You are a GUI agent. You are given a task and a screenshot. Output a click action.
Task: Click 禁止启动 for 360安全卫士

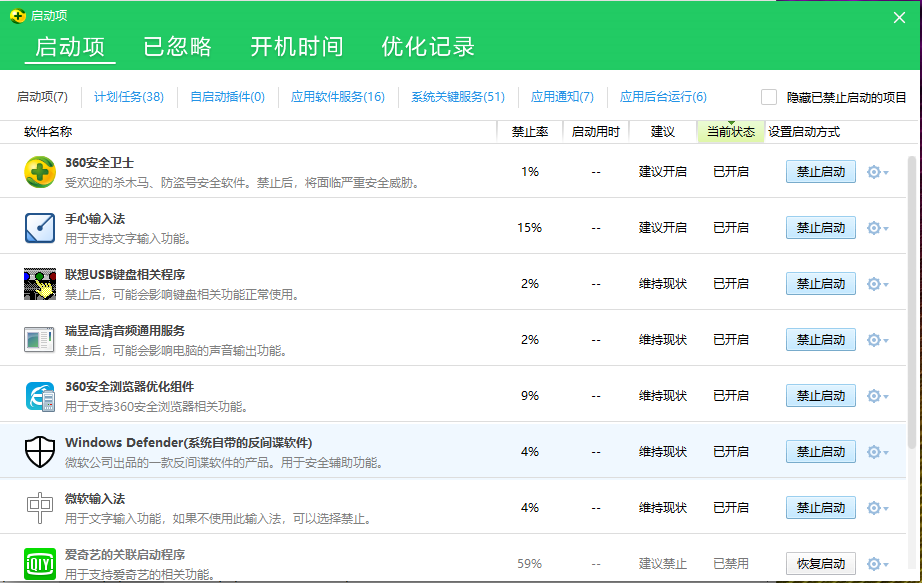(821, 172)
